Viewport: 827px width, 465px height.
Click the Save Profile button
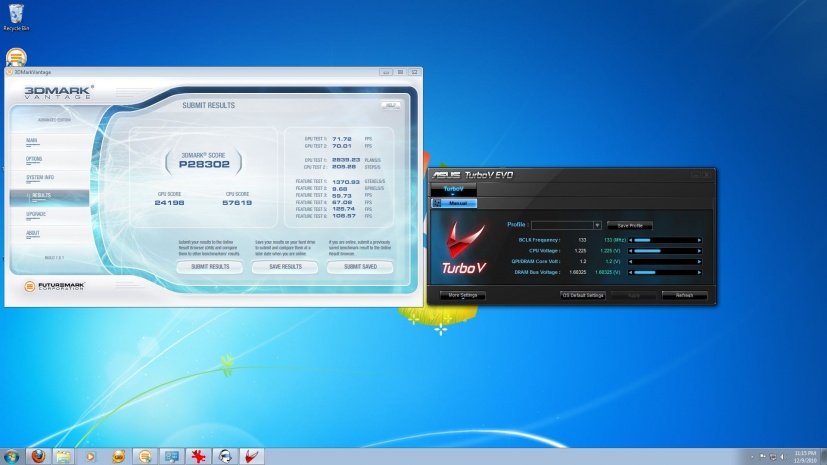(x=630, y=226)
